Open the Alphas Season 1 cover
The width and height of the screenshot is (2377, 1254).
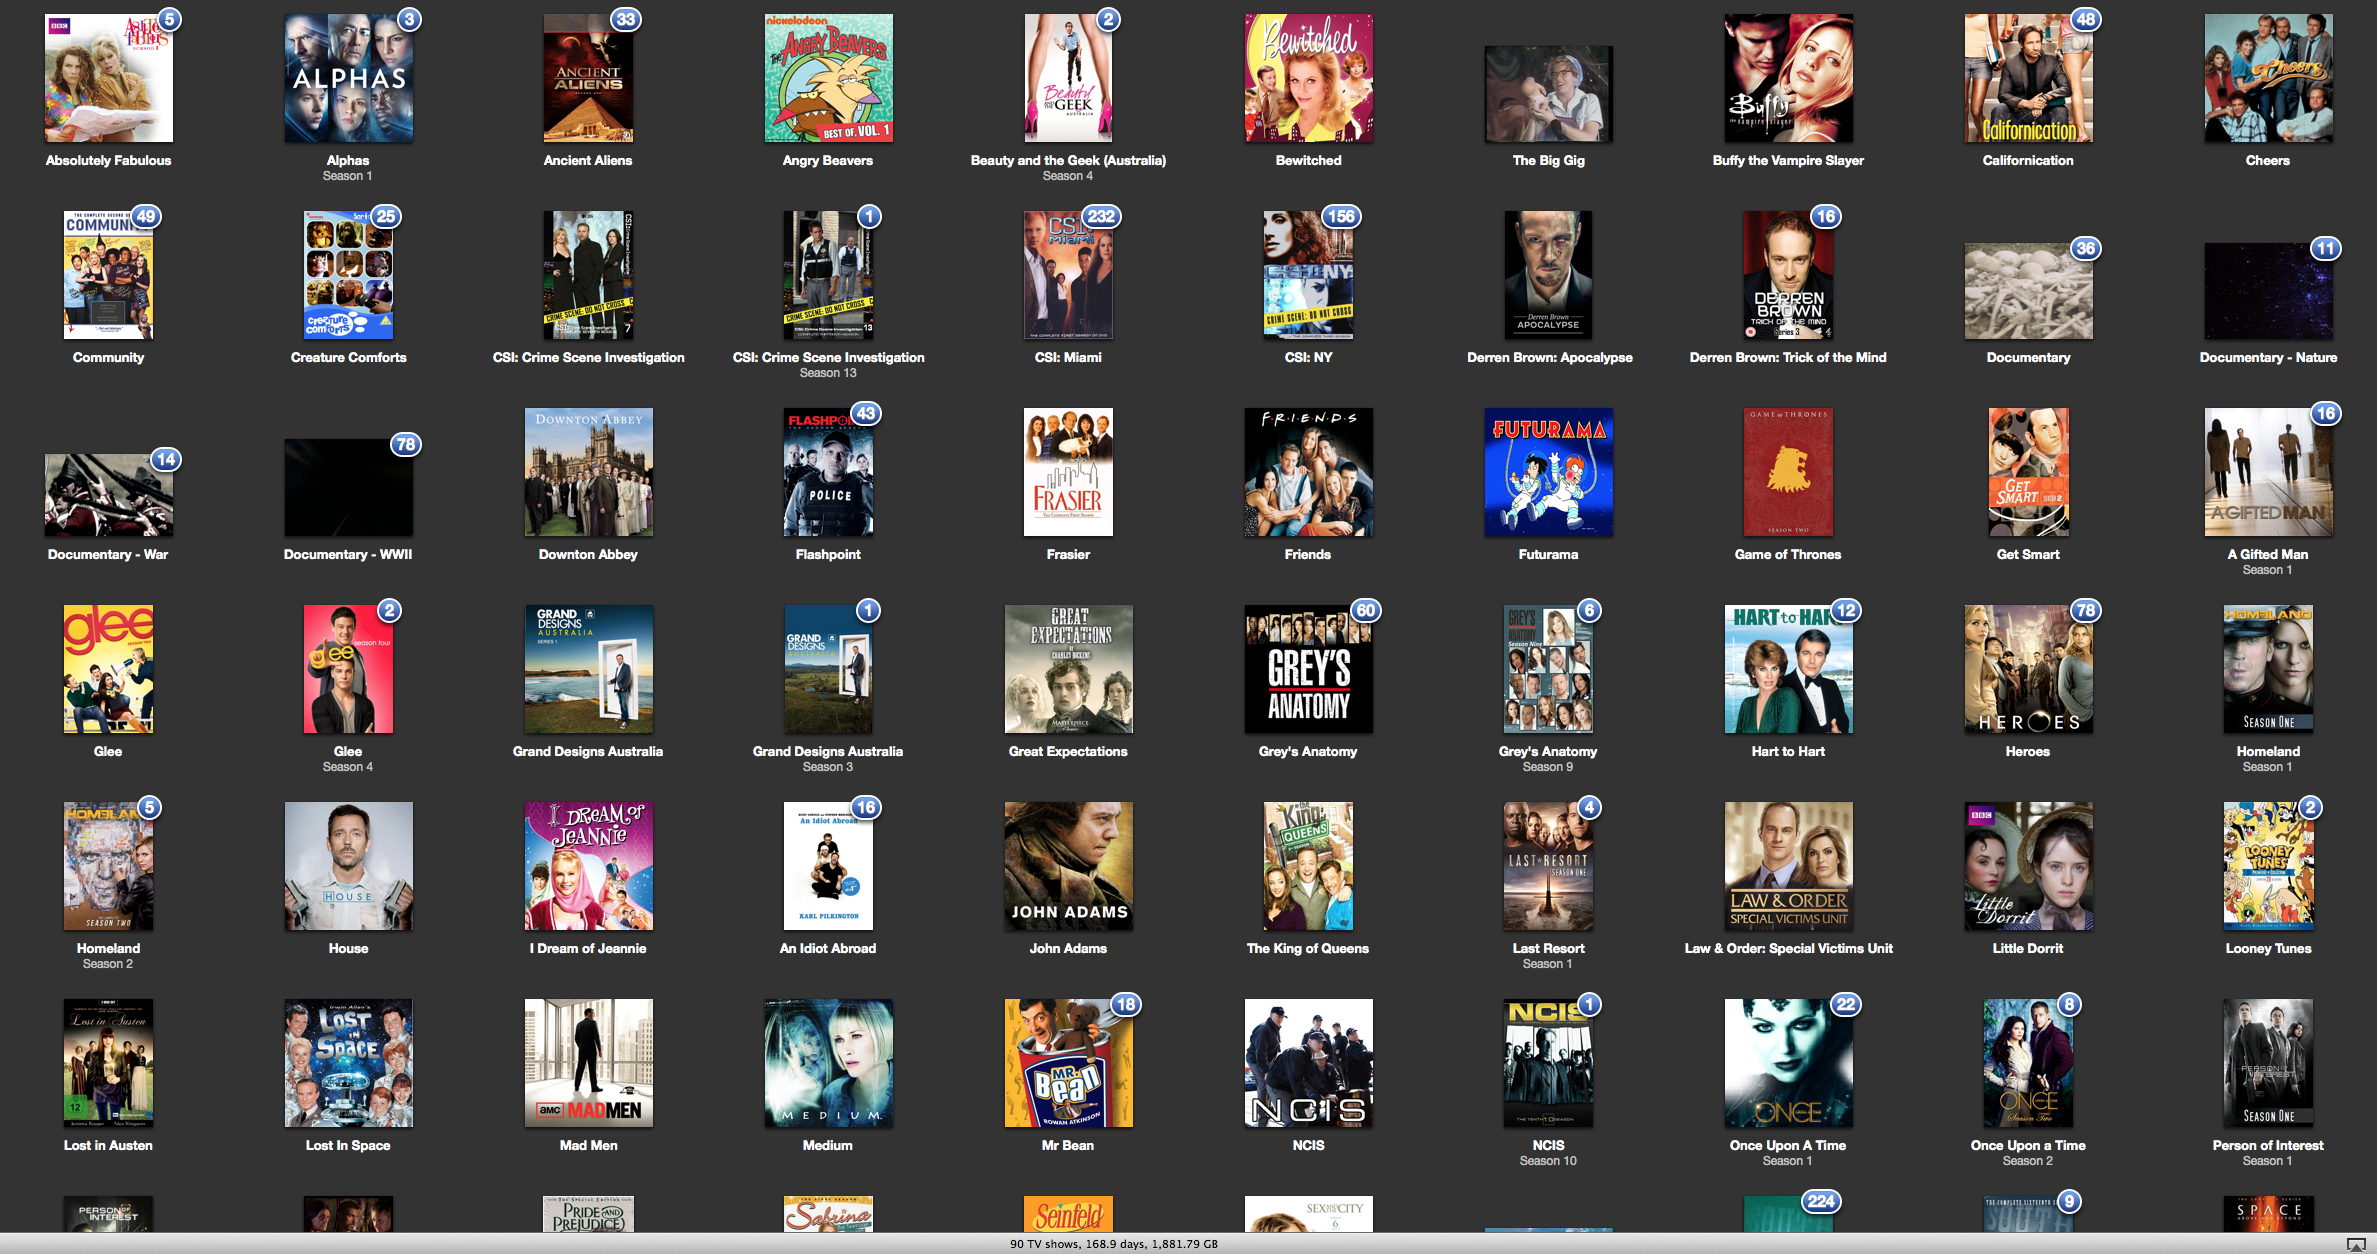[348, 78]
